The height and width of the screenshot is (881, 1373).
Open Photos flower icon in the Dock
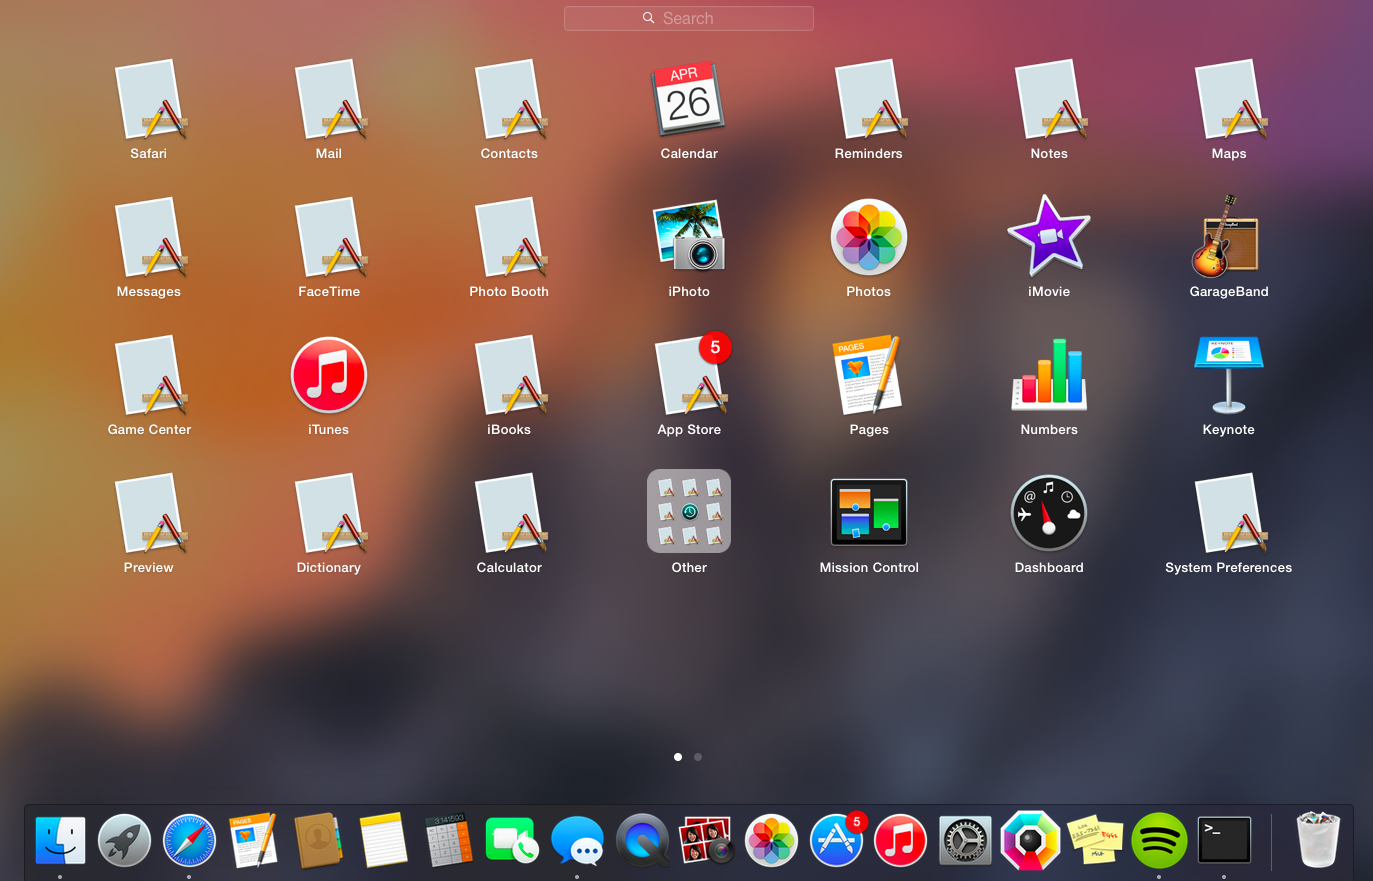(x=772, y=840)
